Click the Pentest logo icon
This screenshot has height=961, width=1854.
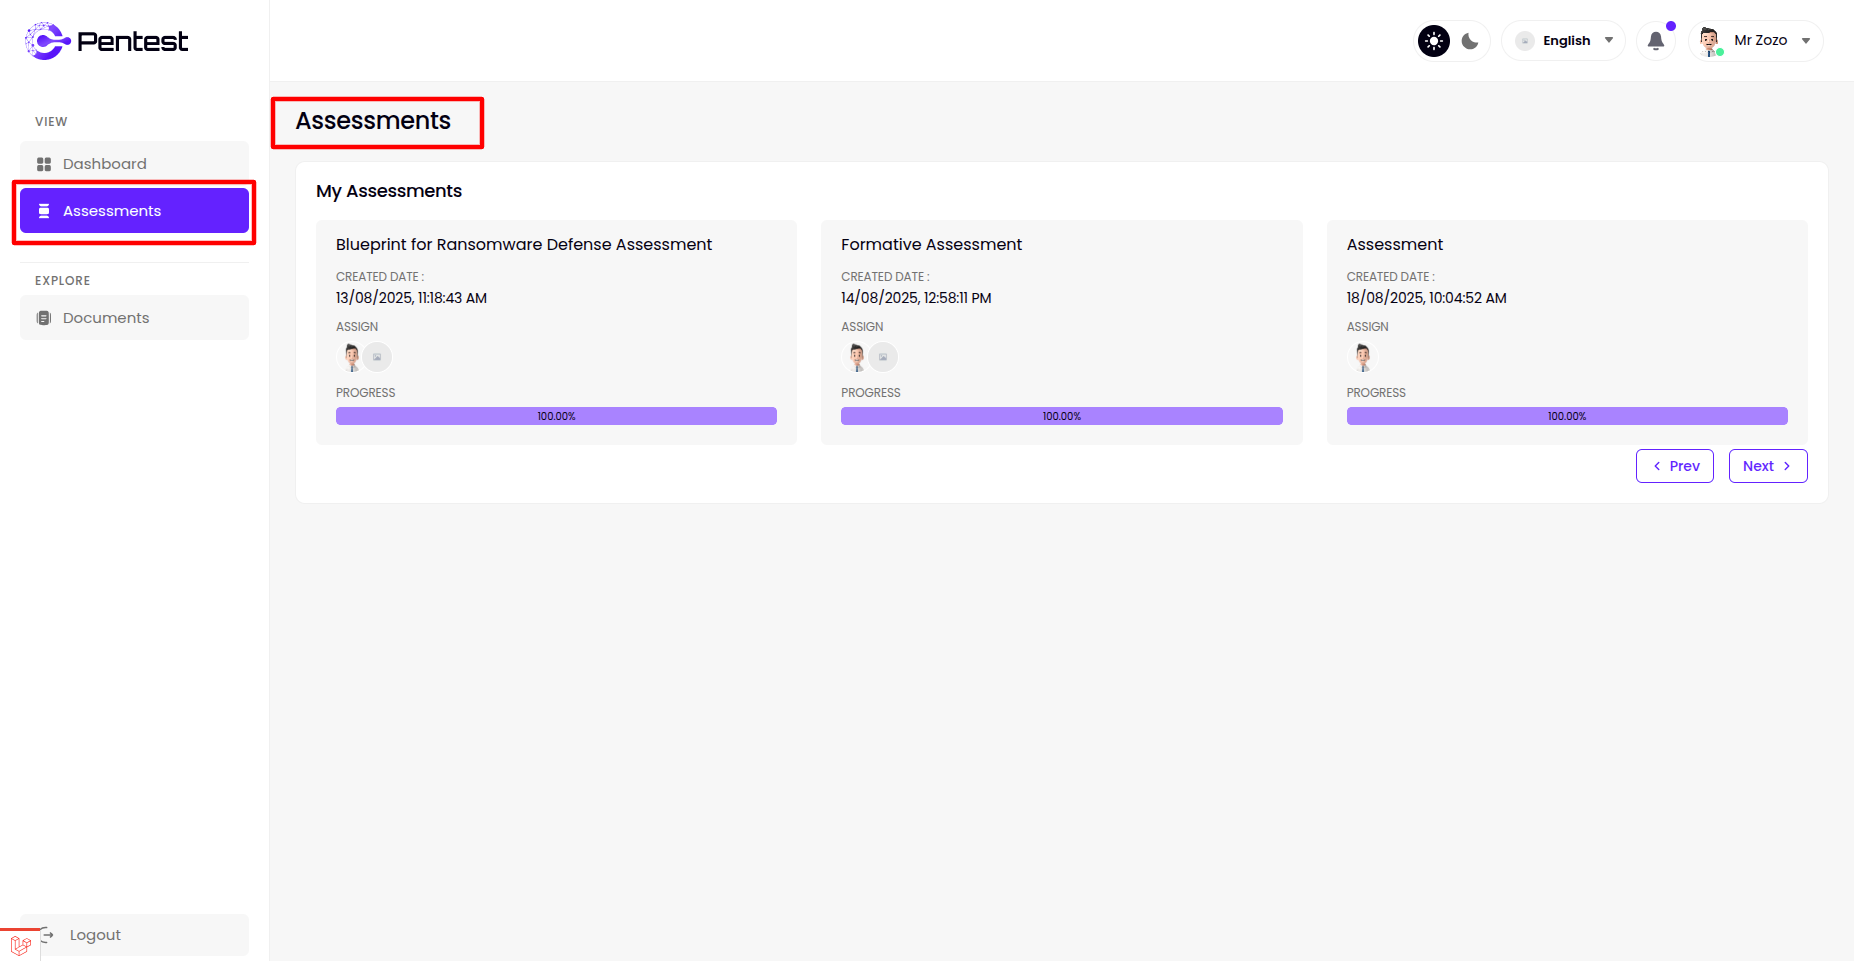[46, 41]
